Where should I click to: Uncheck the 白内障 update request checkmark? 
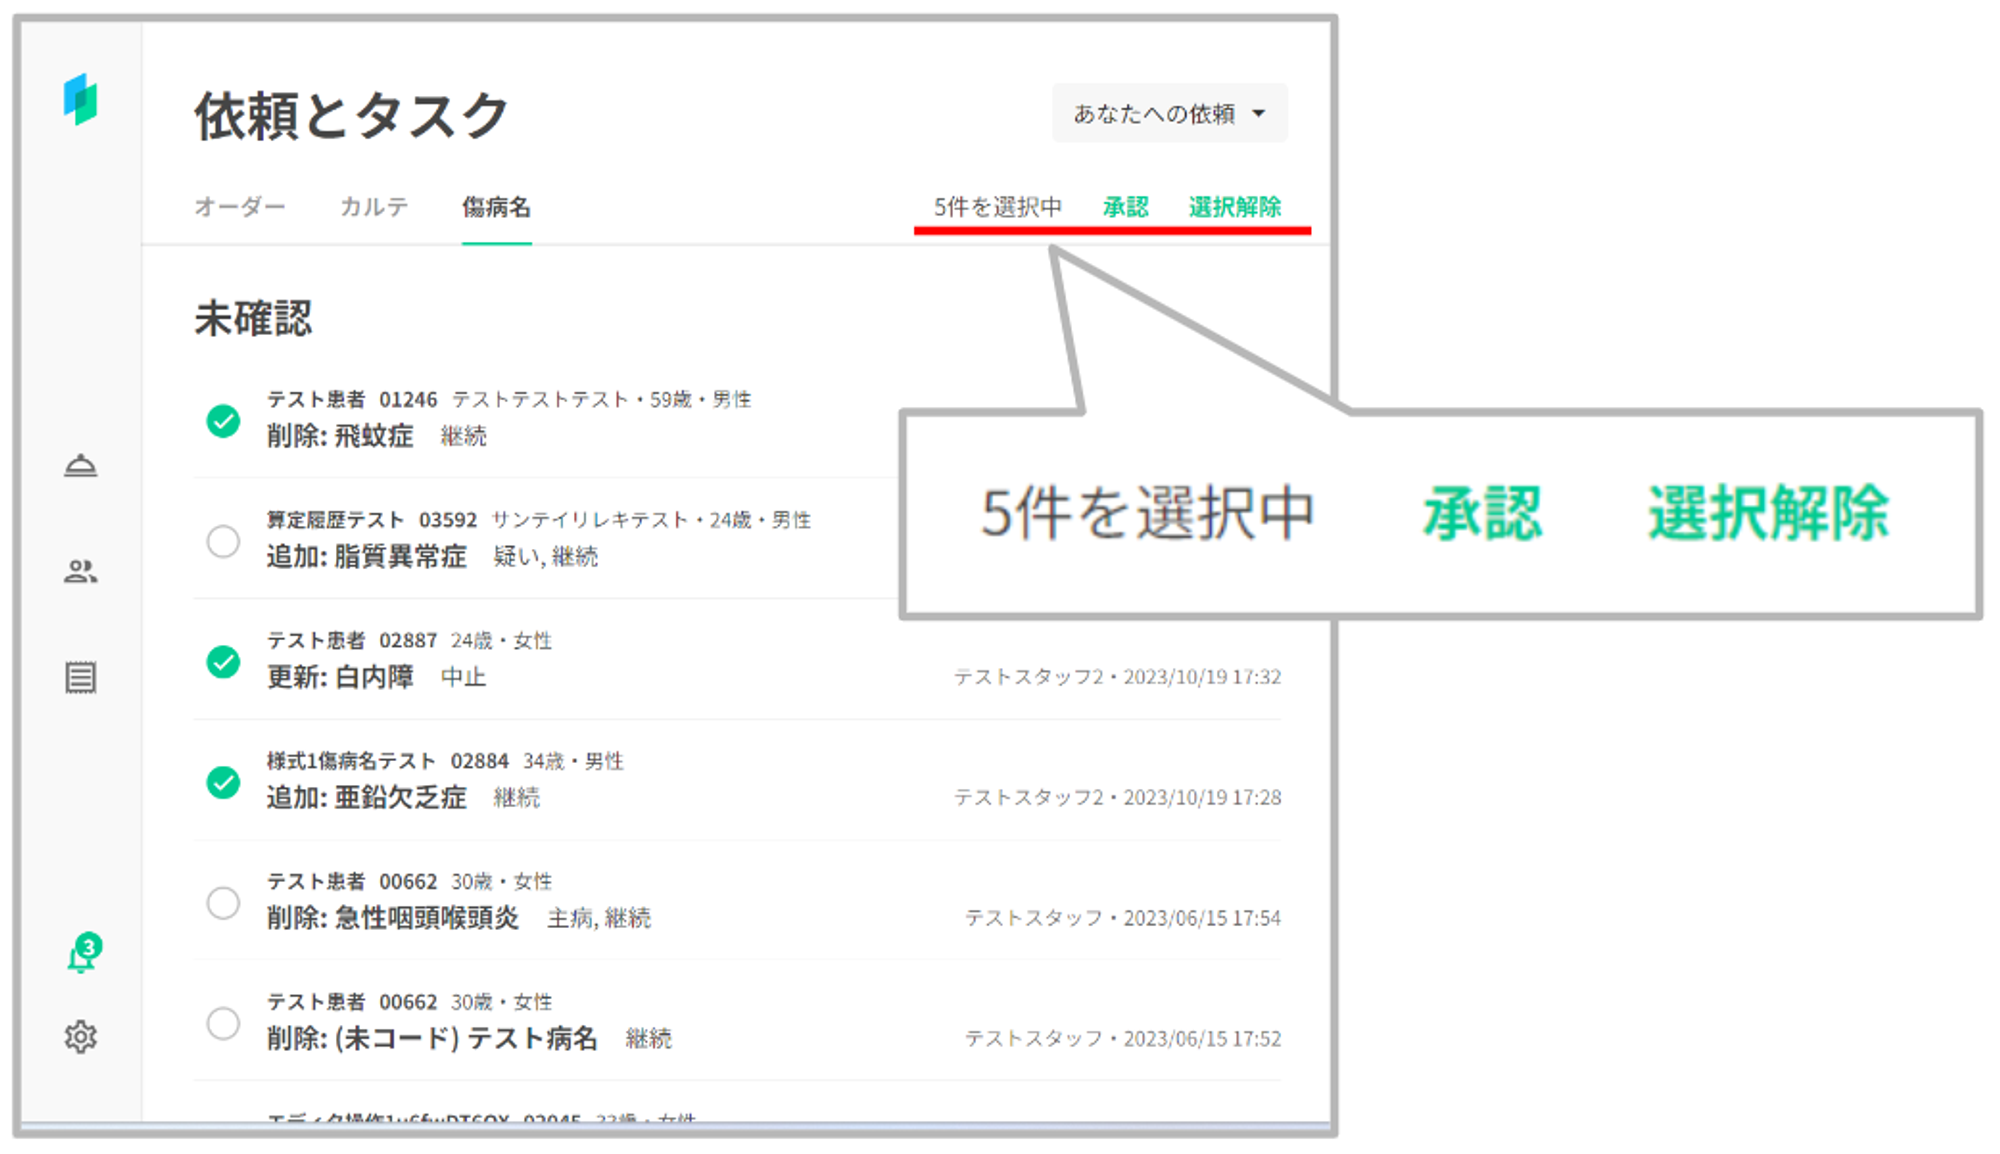223,662
